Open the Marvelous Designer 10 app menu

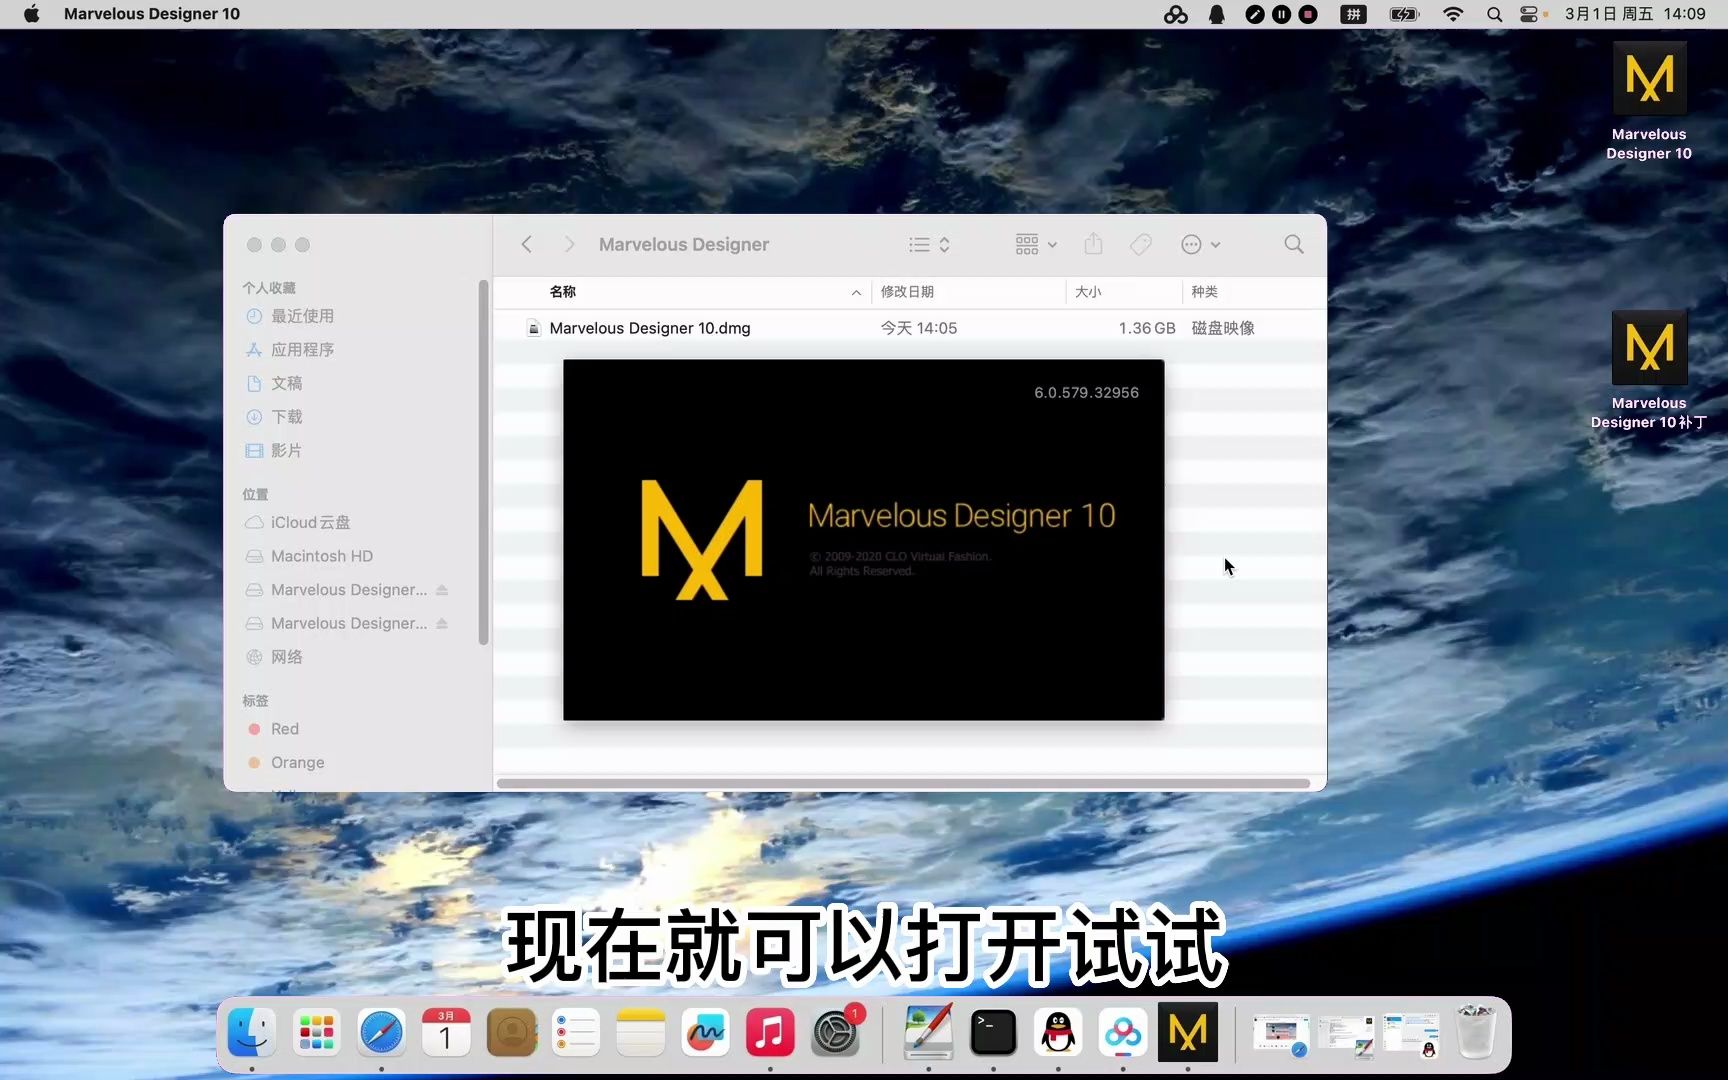pos(152,14)
